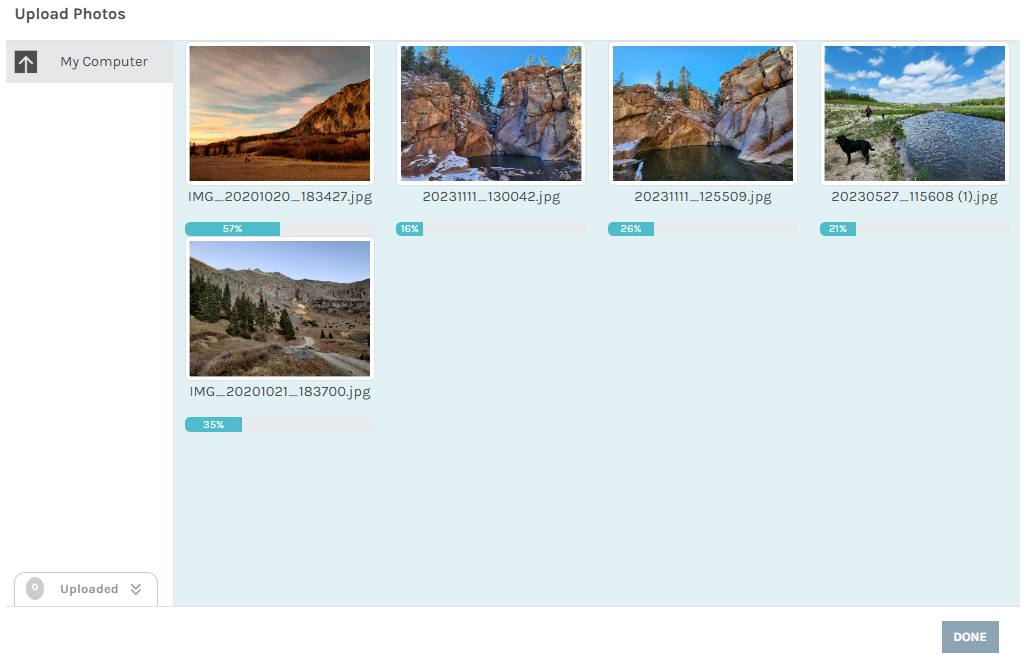This screenshot has height=671, width=1036.
Task: Click the upload arrow icon beside My Computer
Action: [x=26, y=62]
